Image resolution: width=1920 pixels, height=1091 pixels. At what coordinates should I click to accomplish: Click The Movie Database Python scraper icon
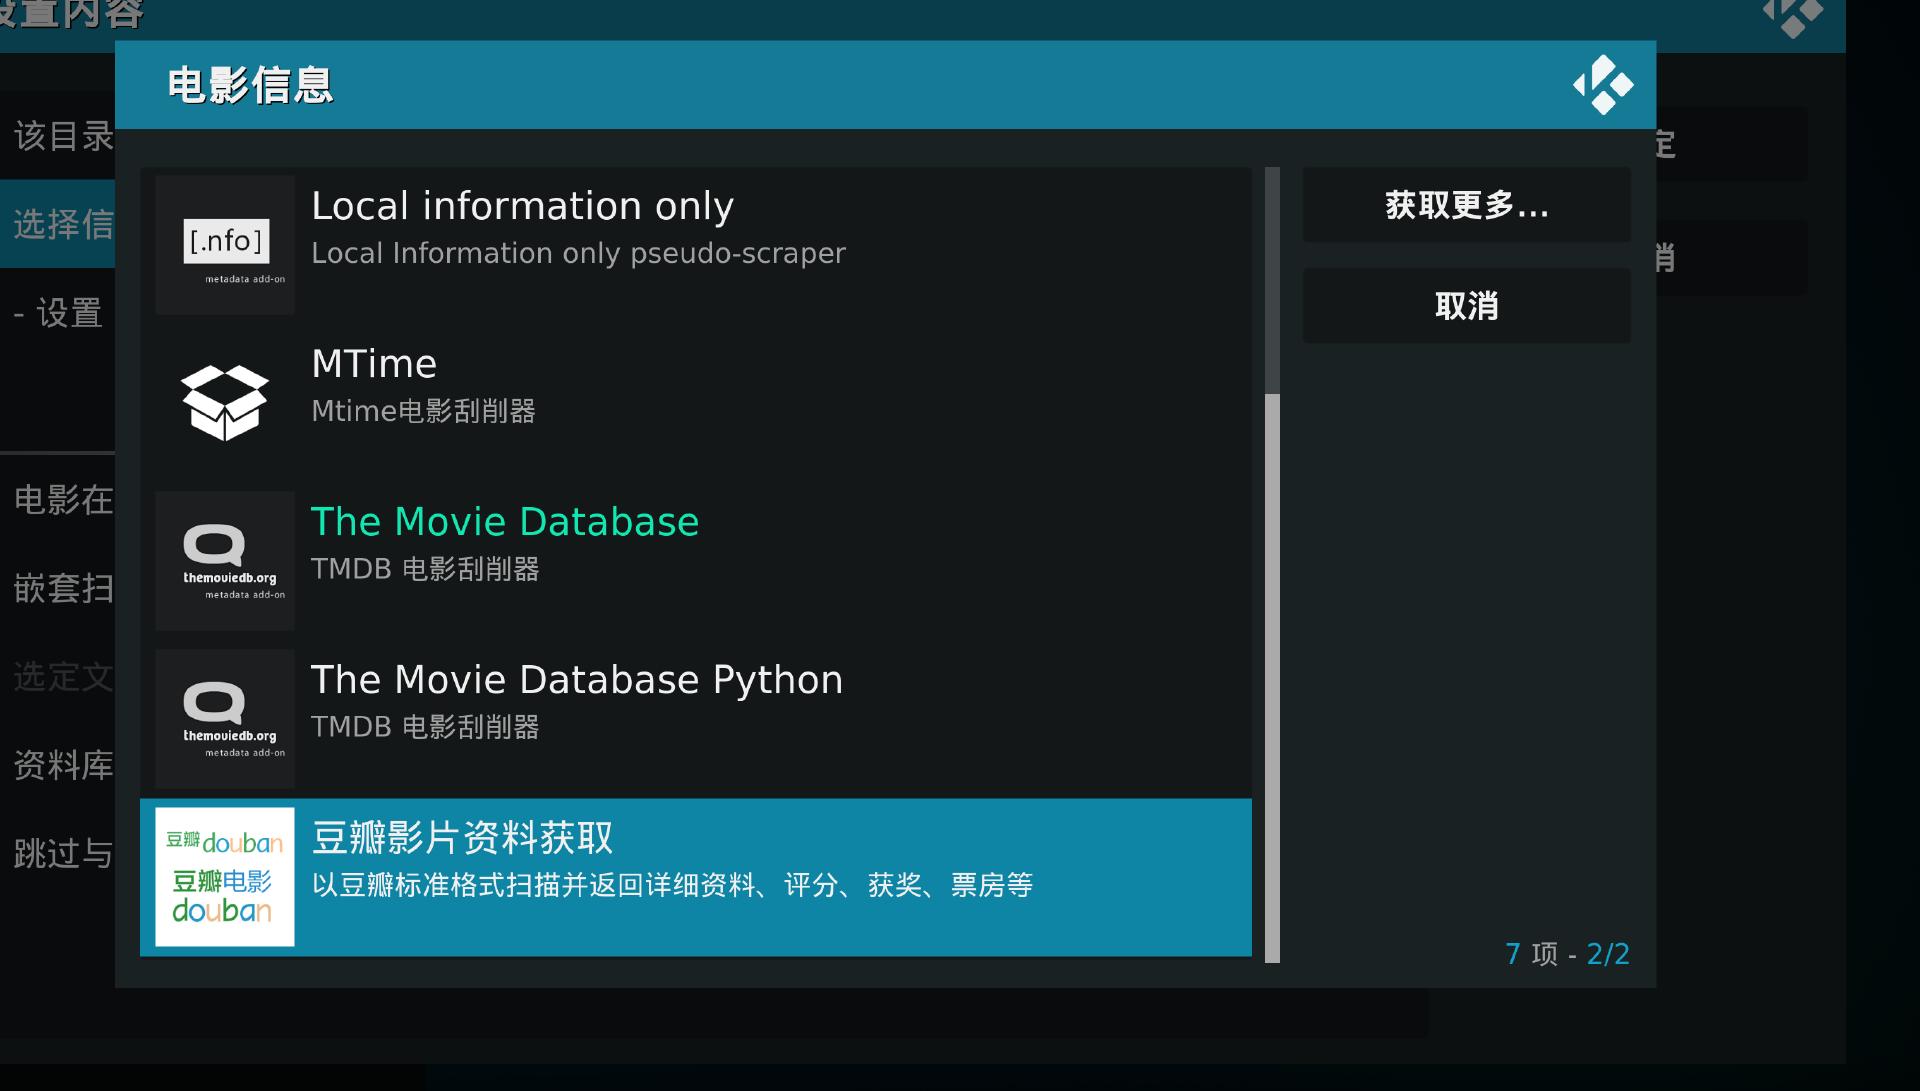224,718
